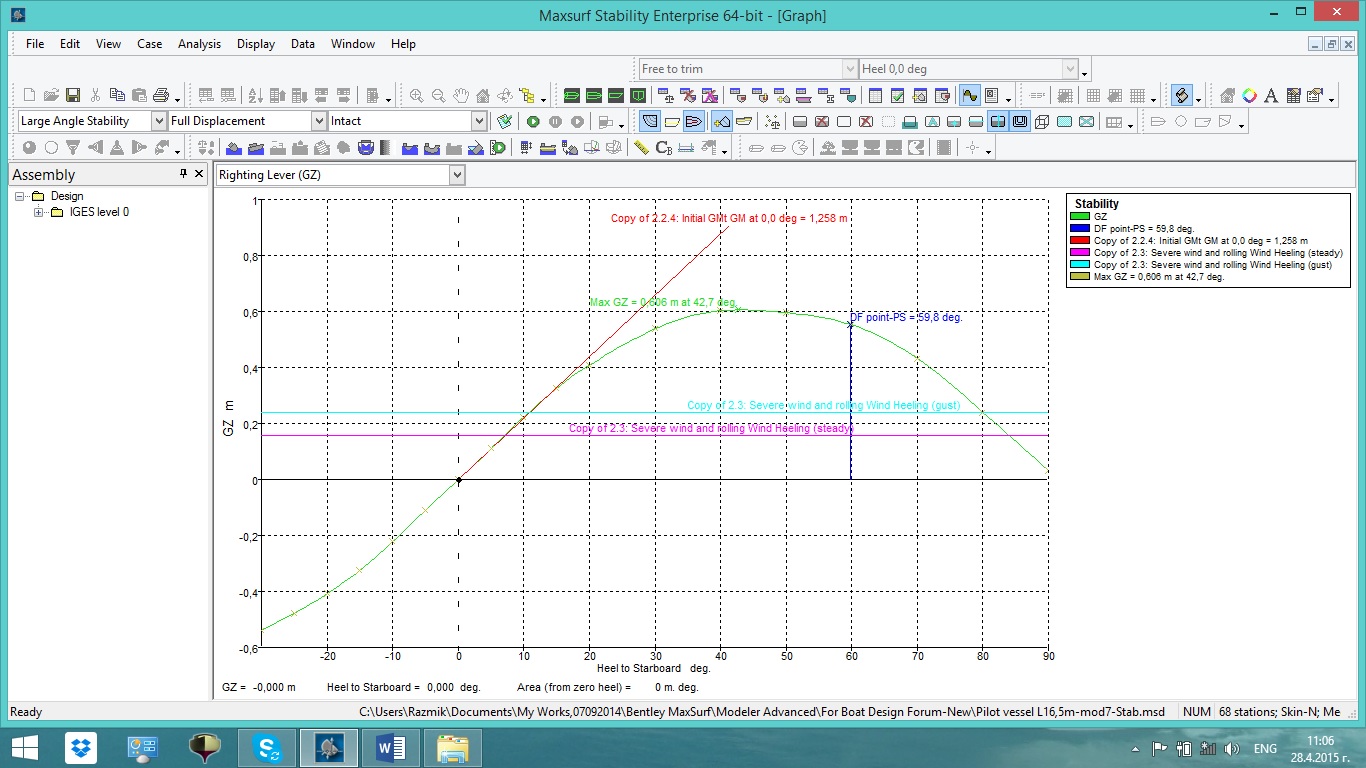The height and width of the screenshot is (768, 1366).
Task: Open Microsoft Word from the taskbar
Action: [x=390, y=747]
